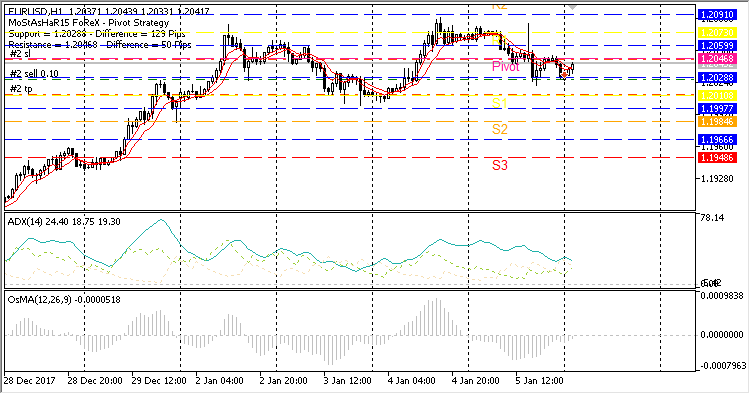Click the 3 Jan 12:00 time label

[x=348, y=381]
